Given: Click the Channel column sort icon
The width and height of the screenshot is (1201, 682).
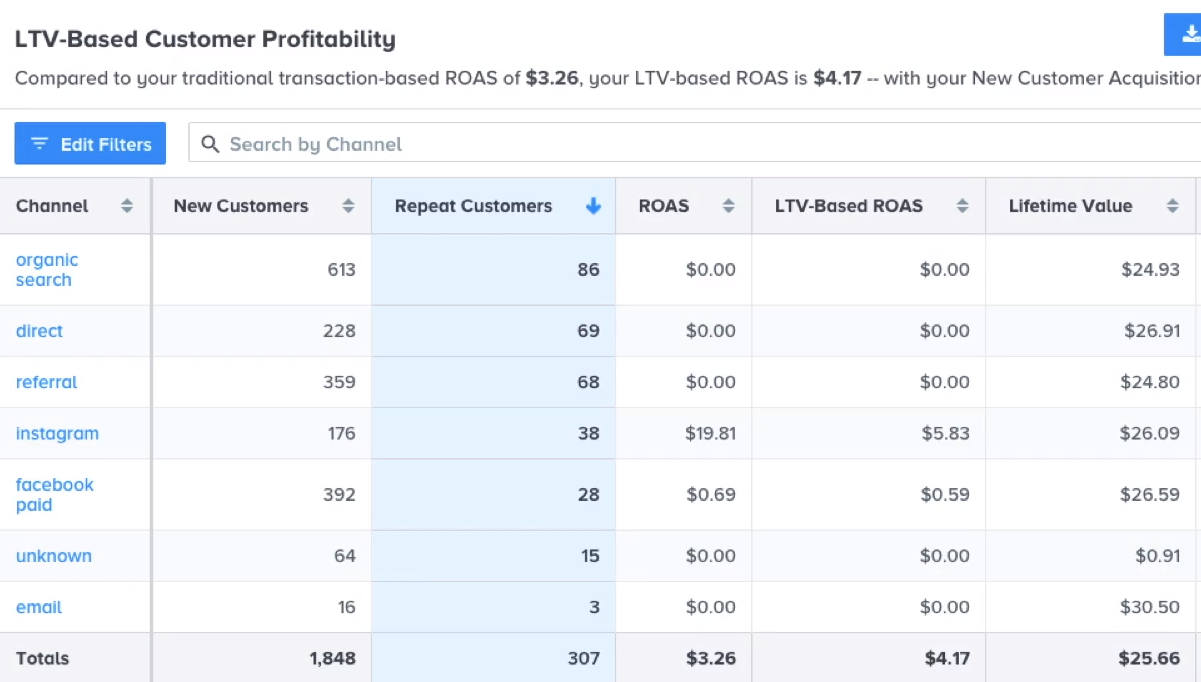Looking at the screenshot, I should (127, 206).
